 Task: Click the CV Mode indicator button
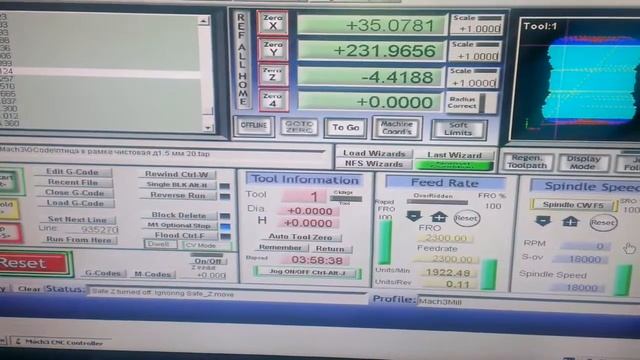point(207,246)
